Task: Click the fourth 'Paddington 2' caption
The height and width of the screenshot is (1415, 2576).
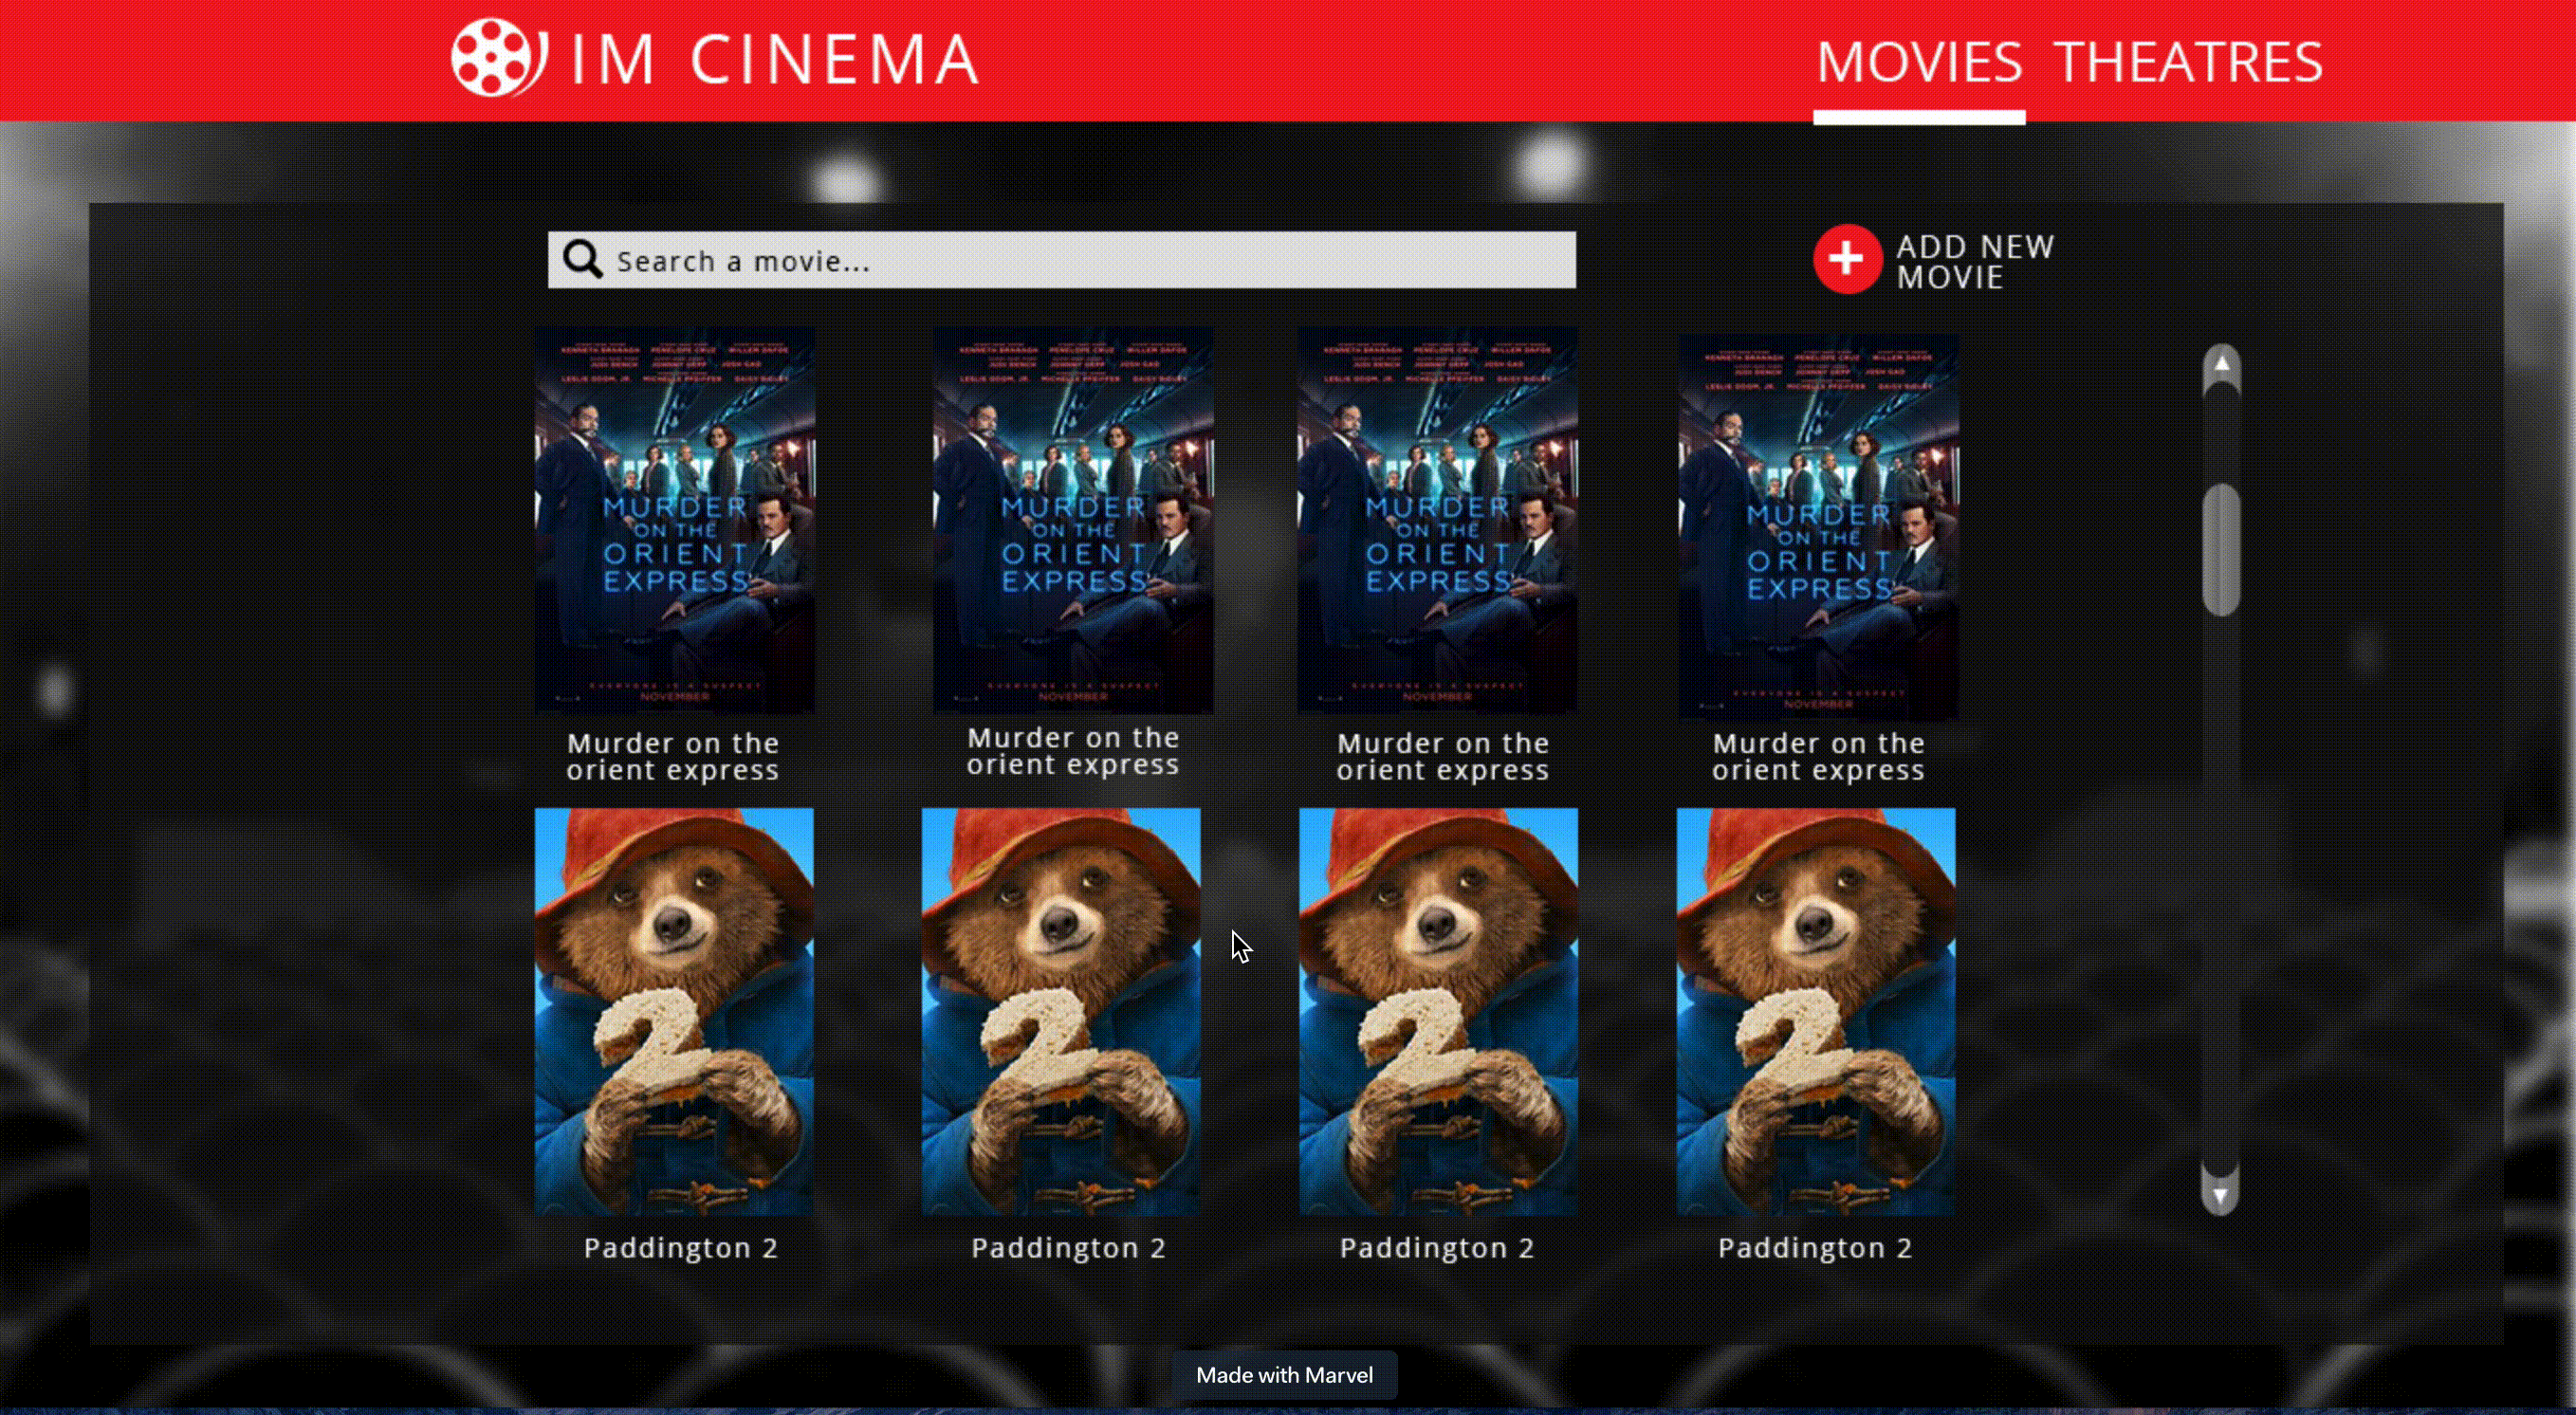Action: [x=1815, y=1248]
